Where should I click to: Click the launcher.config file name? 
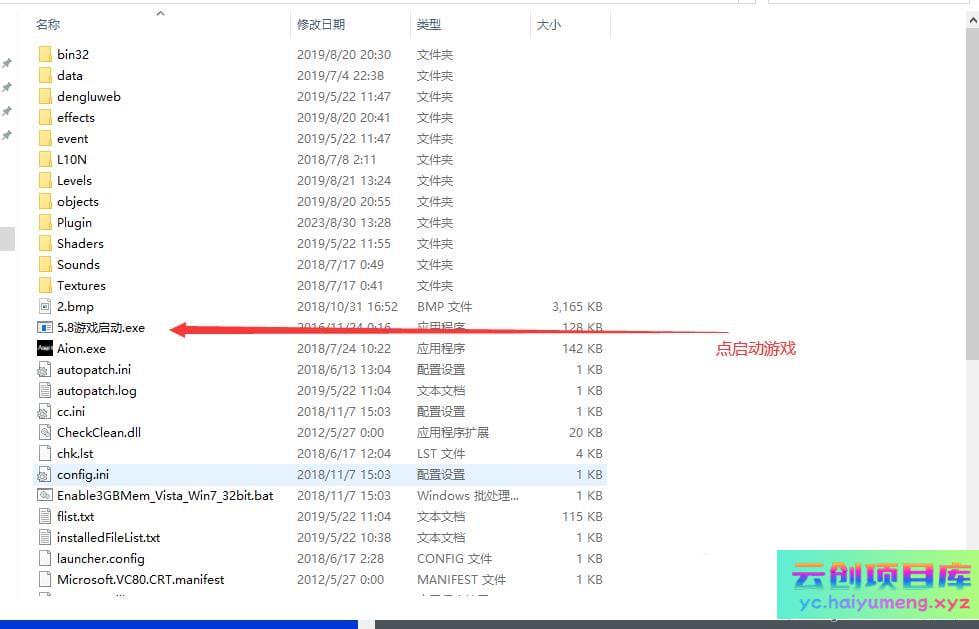[100, 558]
